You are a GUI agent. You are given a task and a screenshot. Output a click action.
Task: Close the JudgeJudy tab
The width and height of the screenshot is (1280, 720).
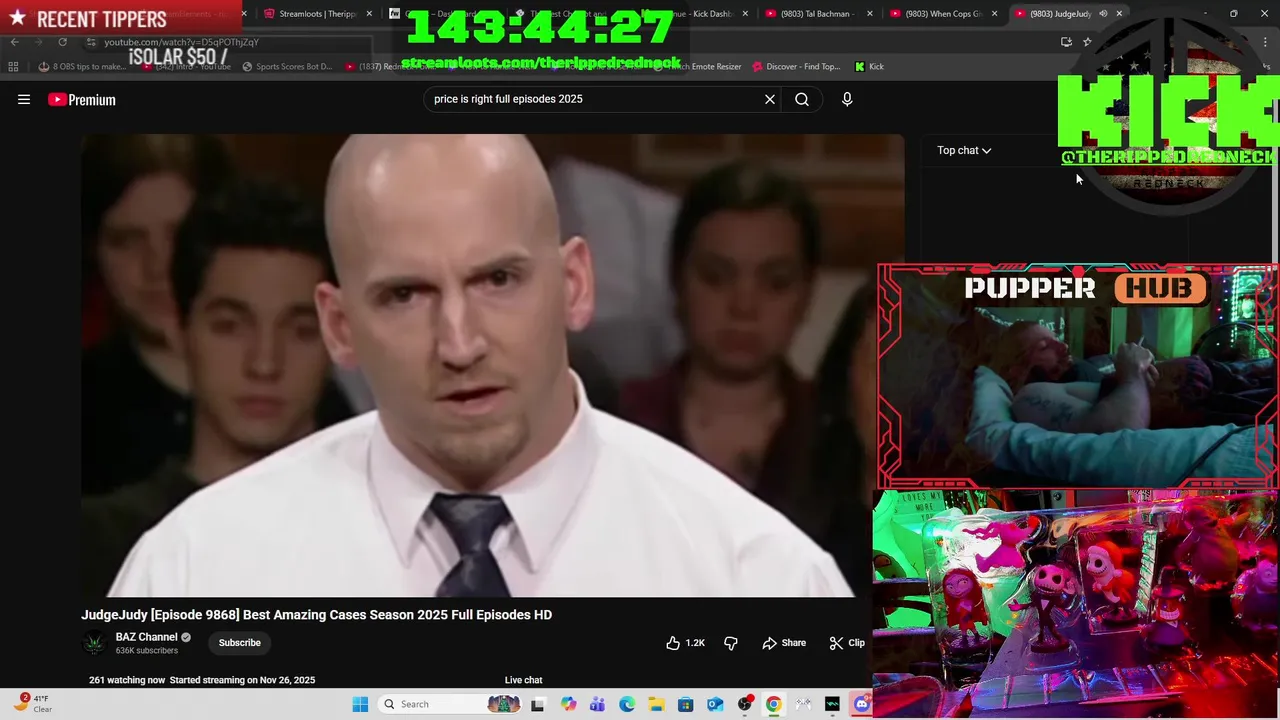tap(1119, 14)
